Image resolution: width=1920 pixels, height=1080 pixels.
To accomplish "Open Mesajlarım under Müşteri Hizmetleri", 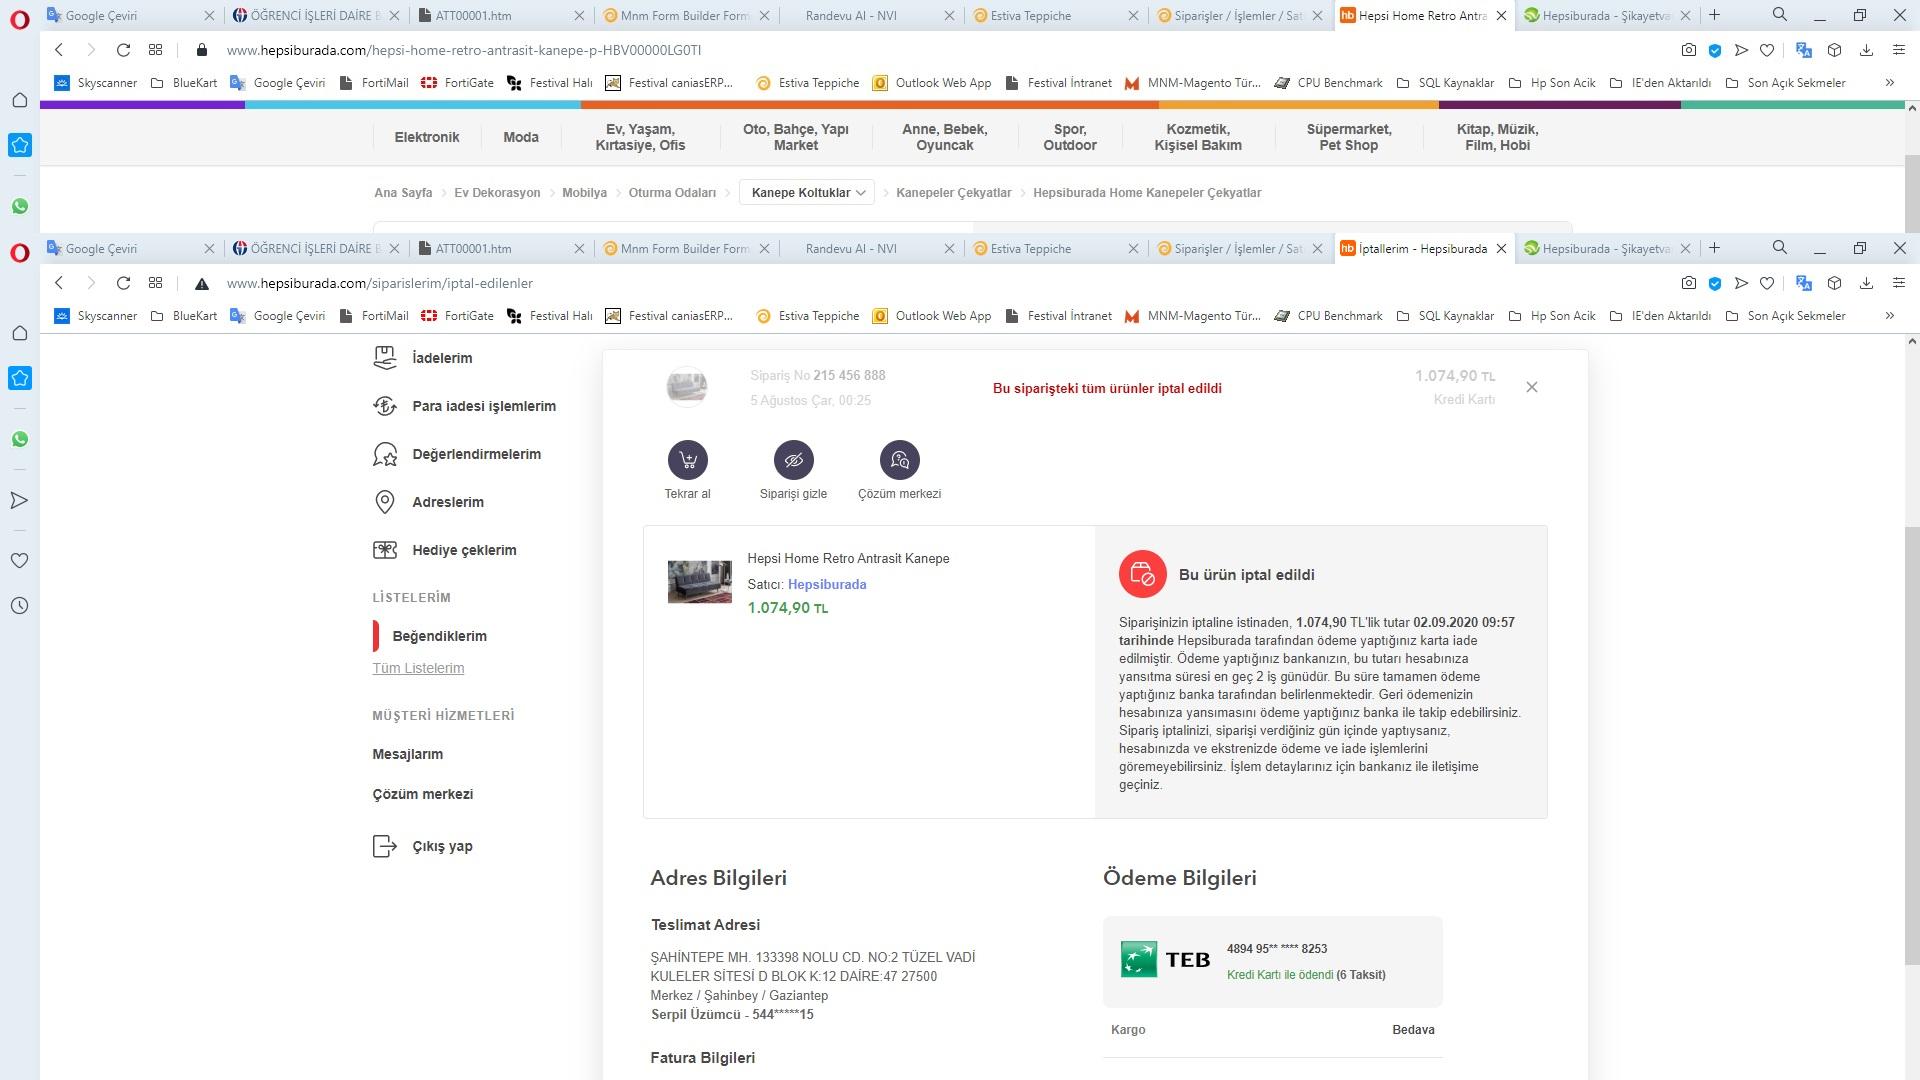I will [407, 754].
